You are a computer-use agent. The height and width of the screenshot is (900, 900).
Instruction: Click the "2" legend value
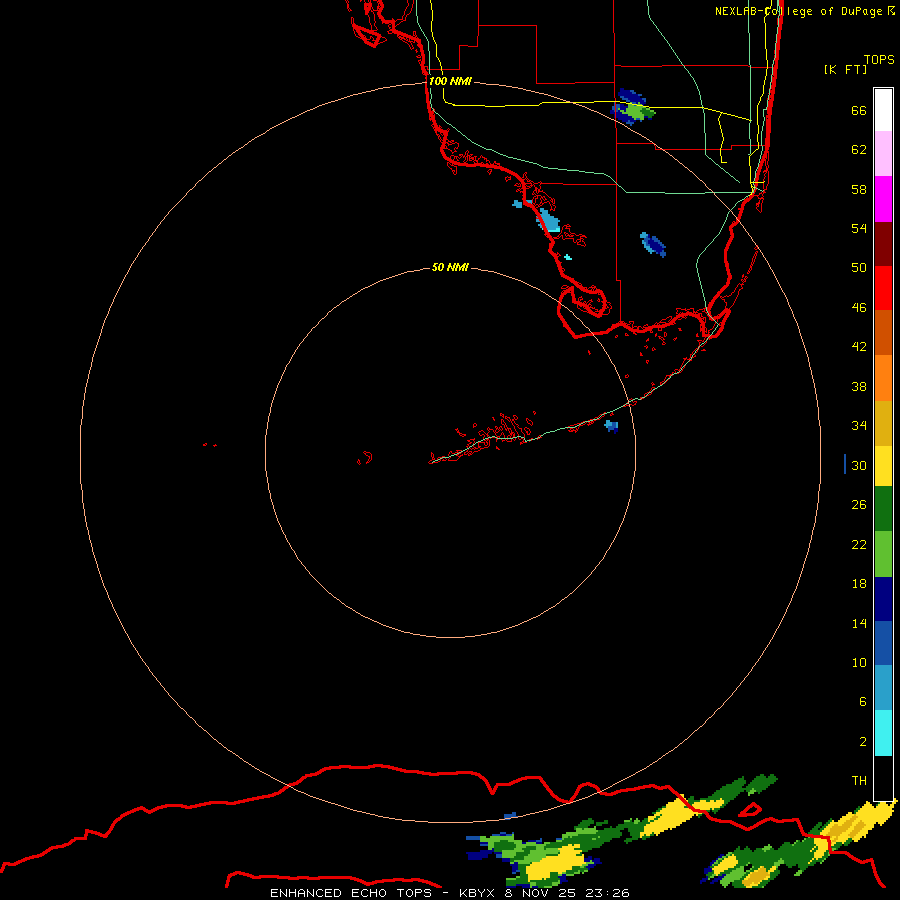[863, 742]
